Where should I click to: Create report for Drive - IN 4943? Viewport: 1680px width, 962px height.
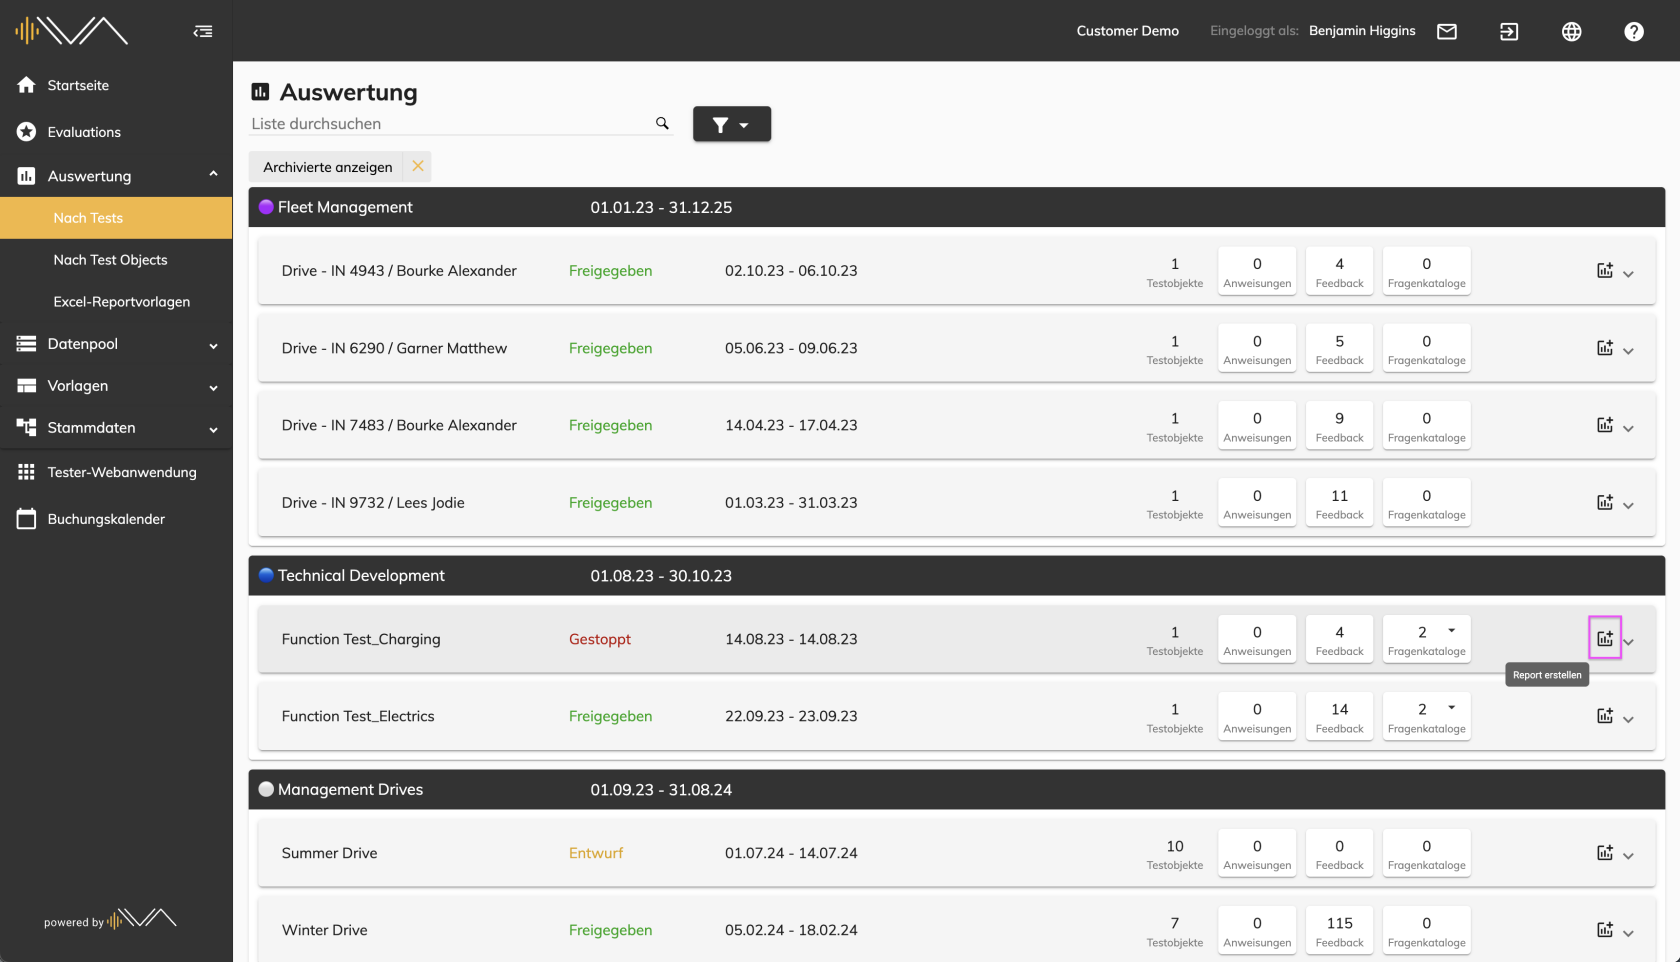pos(1605,270)
